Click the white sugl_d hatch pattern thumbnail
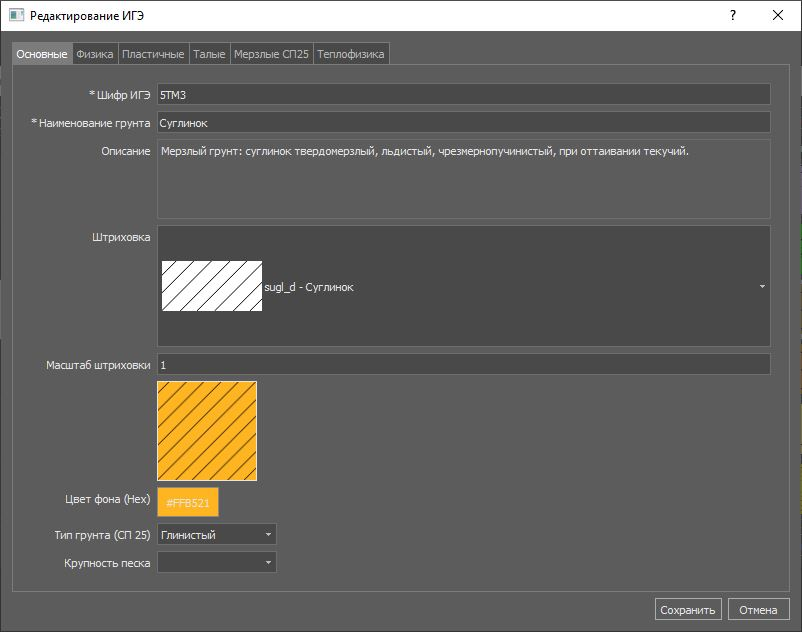802x632 pixels. (212, 287)
